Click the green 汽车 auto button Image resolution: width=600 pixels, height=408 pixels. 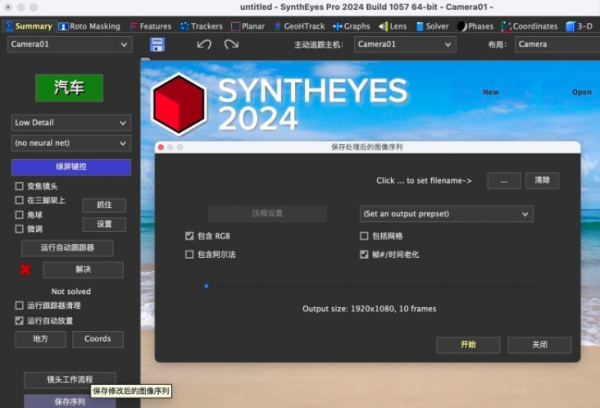69,88
